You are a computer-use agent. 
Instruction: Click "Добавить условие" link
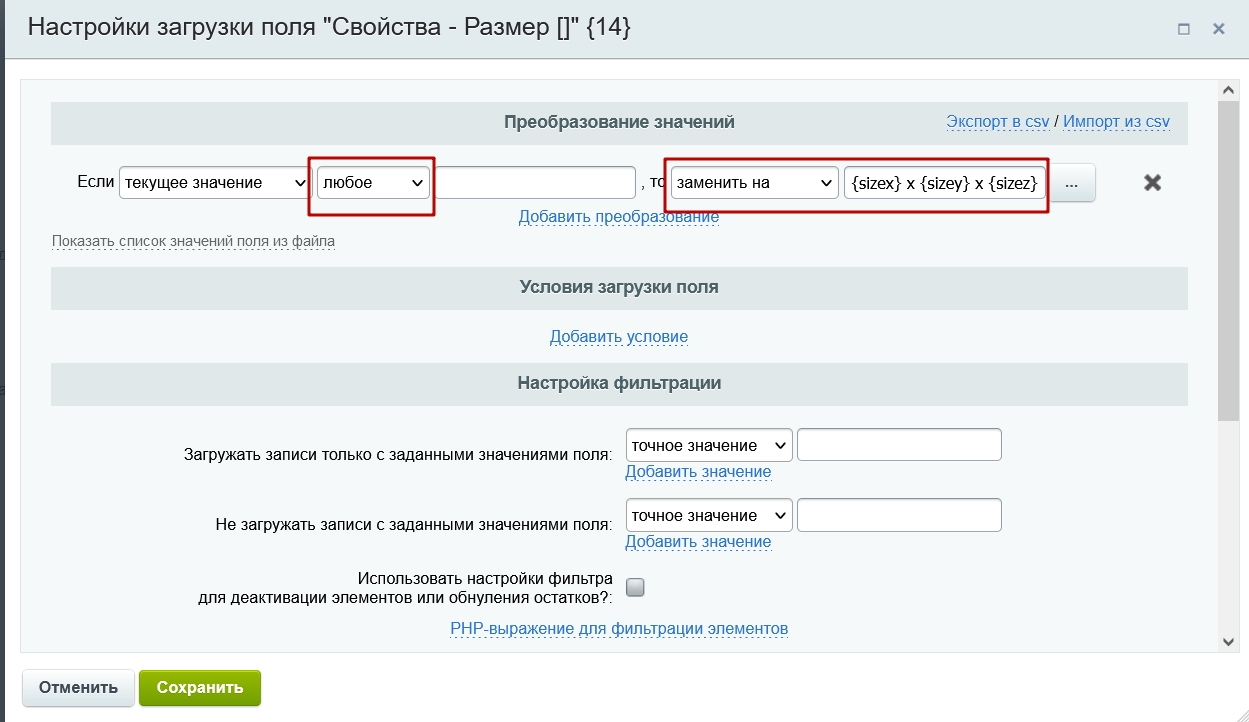point(619,337)
